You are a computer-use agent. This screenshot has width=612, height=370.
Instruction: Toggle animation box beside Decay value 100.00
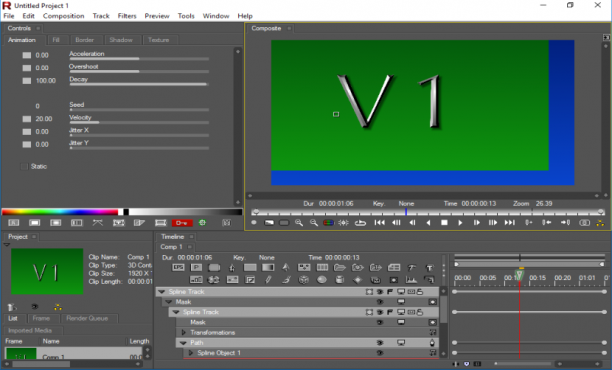tap(27, 81)
